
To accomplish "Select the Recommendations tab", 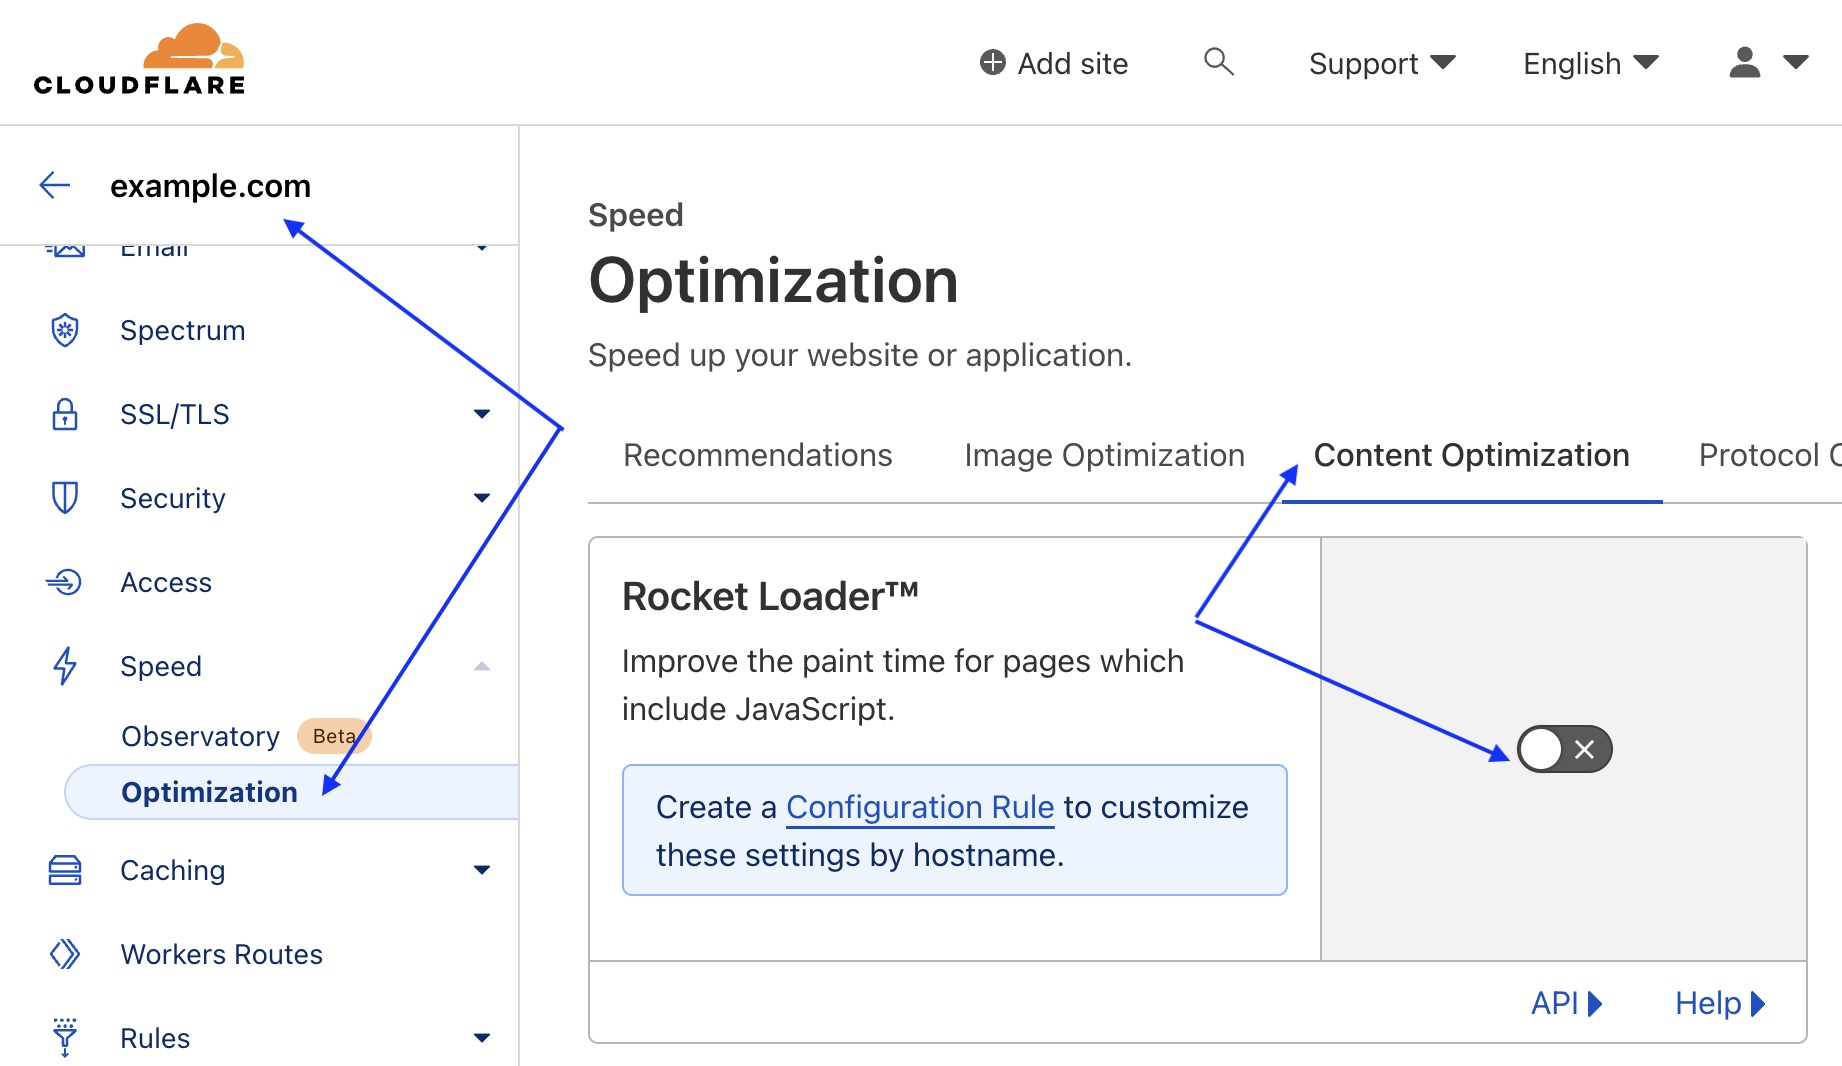I will [x=757, y=455].
